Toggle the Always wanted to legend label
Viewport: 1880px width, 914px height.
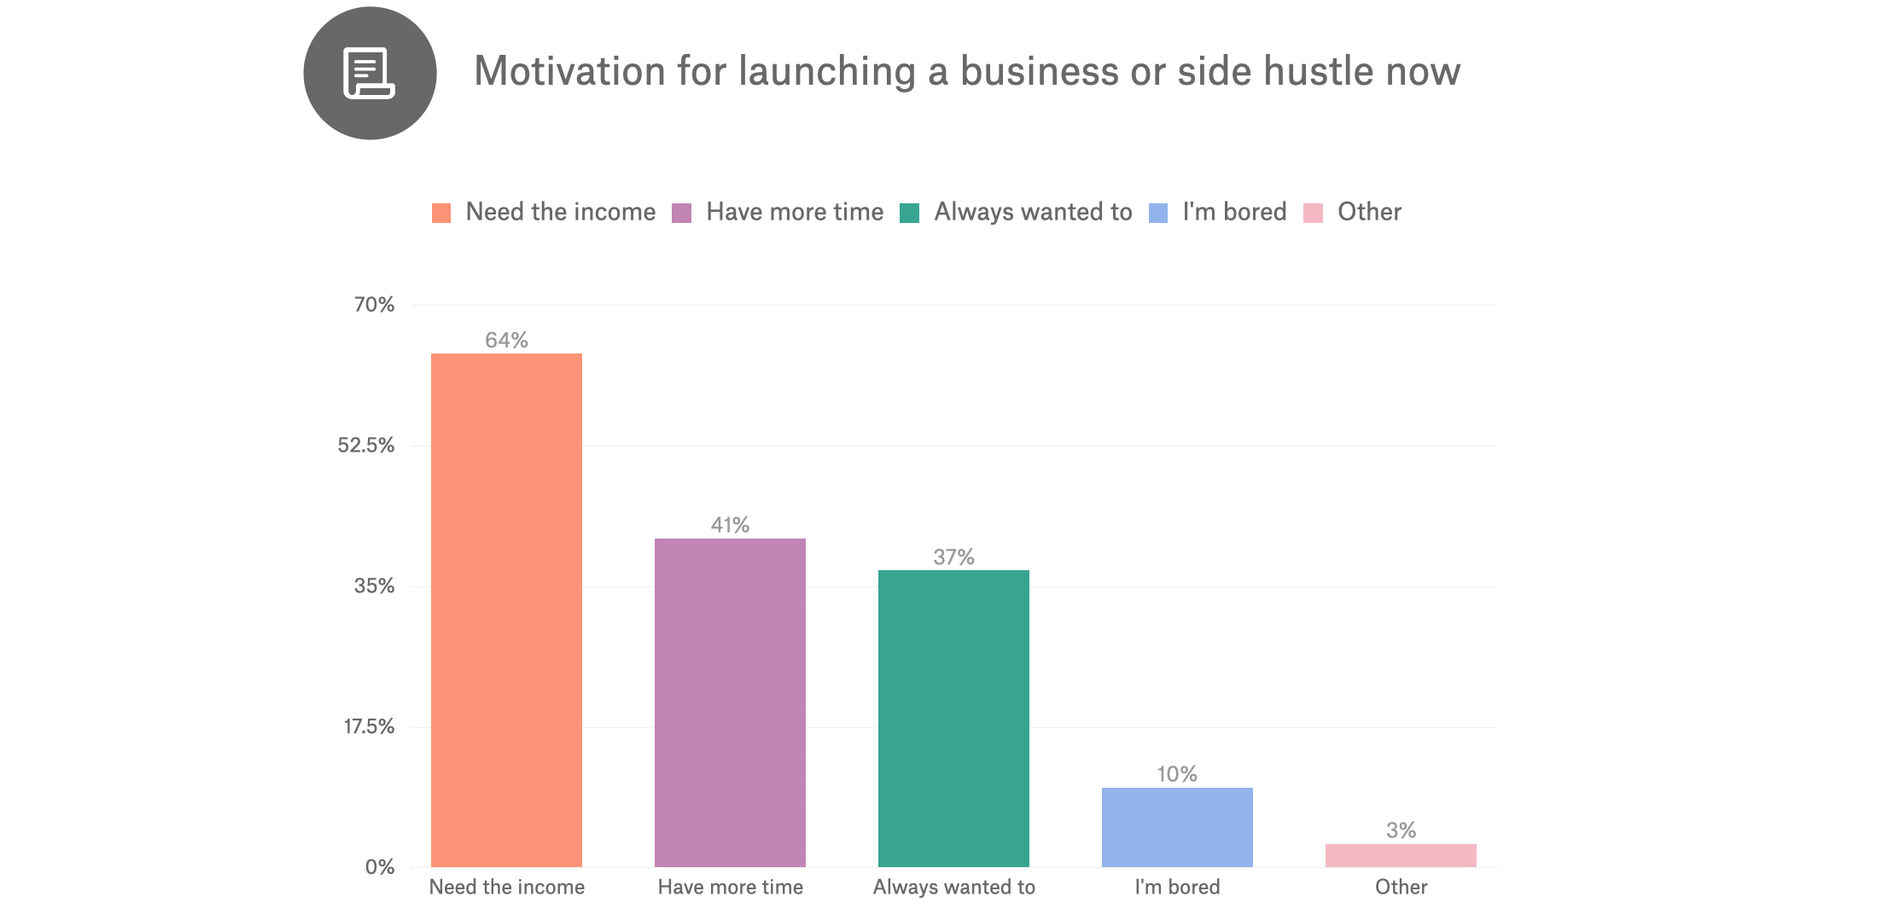tap(1032, 212)
